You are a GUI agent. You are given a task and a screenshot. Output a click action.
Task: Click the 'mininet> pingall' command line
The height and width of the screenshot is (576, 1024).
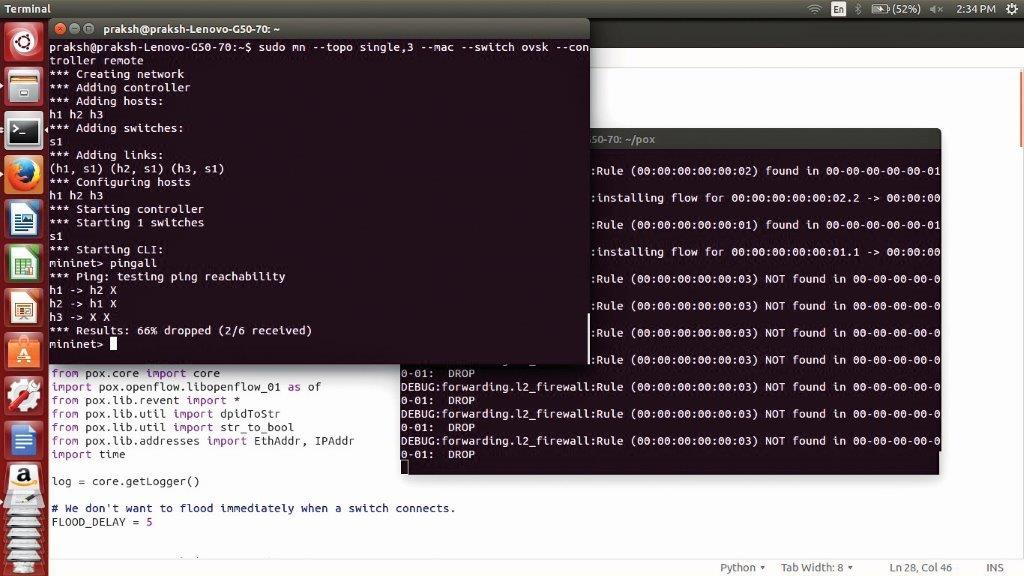(x=103, y=263)
